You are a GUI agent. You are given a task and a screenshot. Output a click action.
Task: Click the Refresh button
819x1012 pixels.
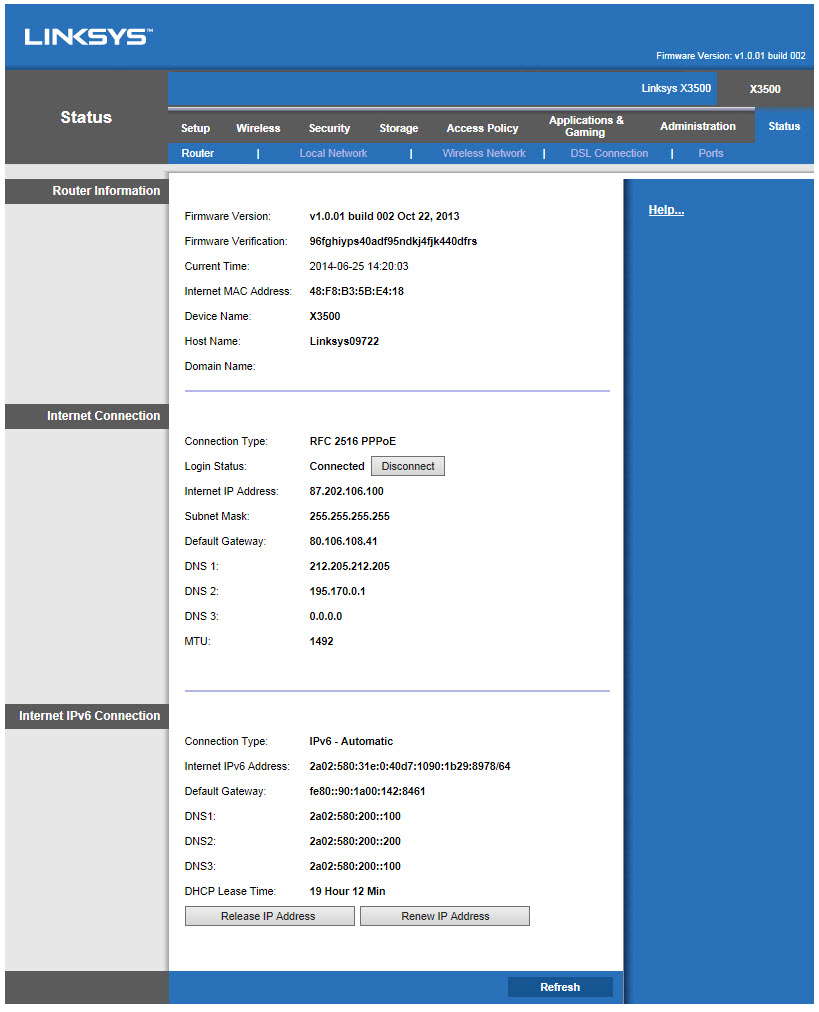pyautogui.click(x=560, y=987)
